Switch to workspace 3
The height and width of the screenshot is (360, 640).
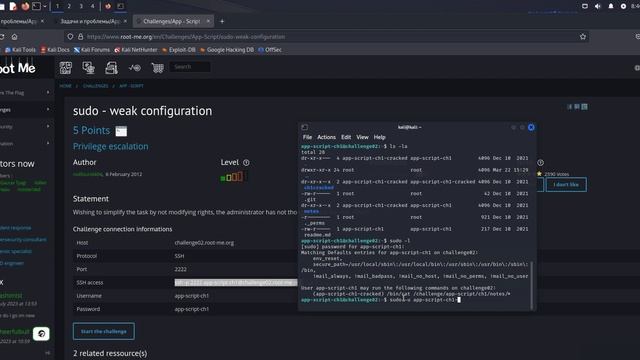[x=81, y=6]
